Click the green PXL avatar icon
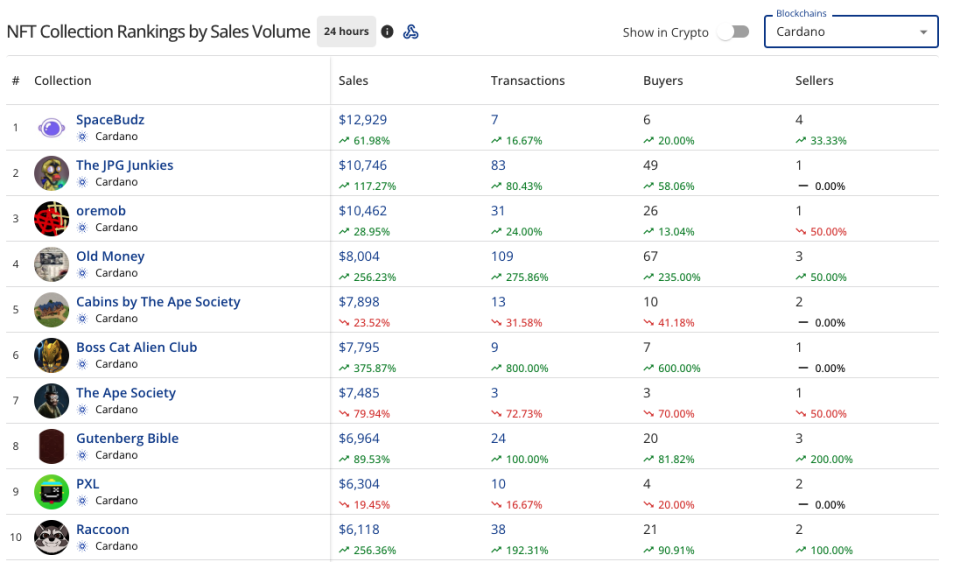The height and width of the screenshot is (562, 960). coord(52,492)
